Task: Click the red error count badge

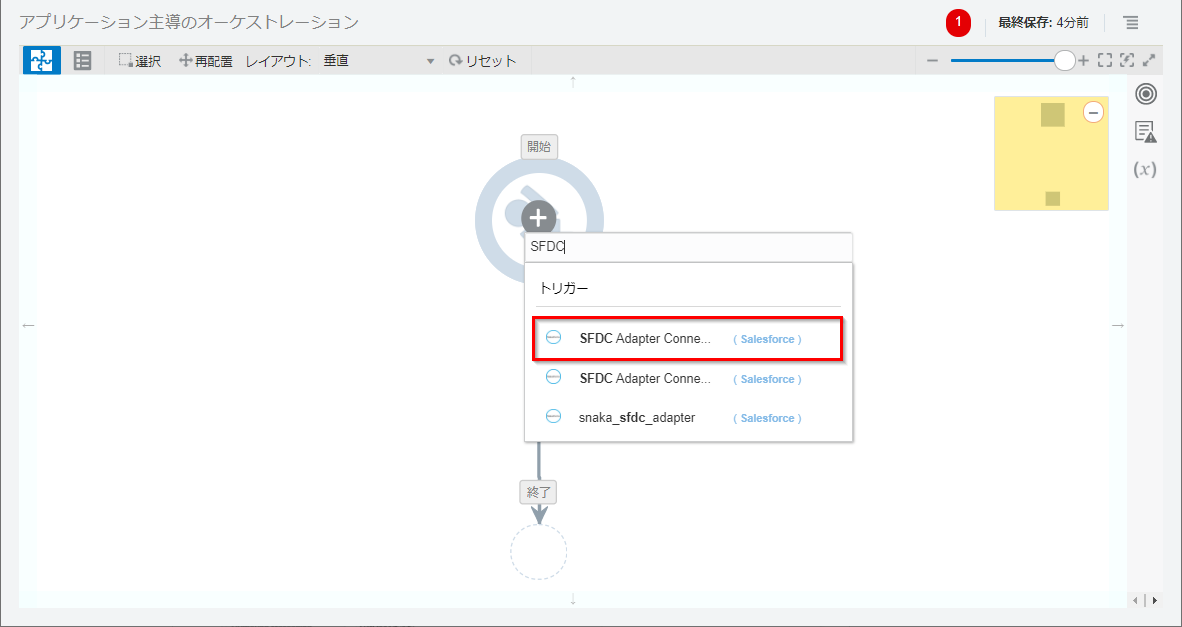Action: tap(958, 22)
